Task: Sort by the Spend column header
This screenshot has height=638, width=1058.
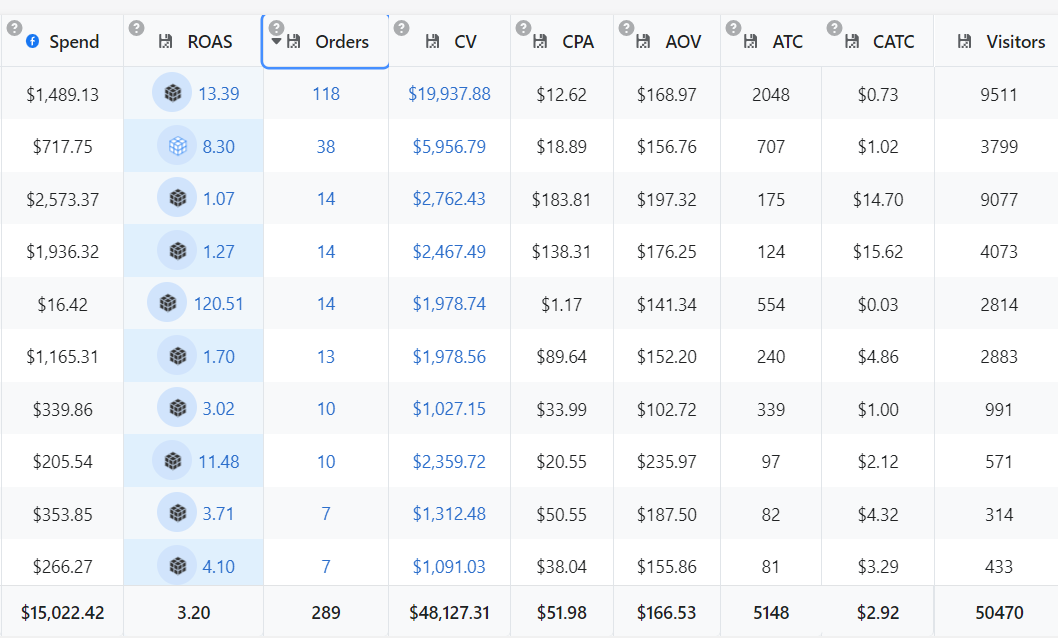Action: (x=74, y=42)
